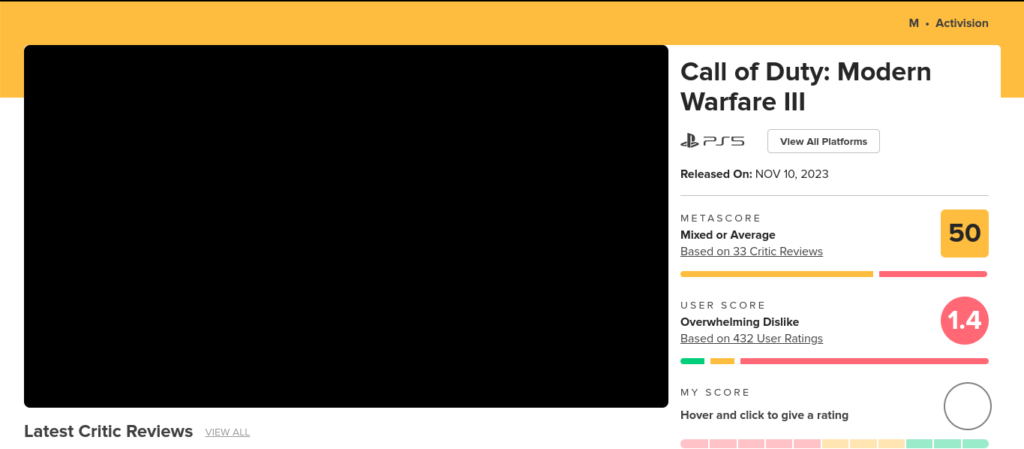Viewport: 1024px width, 449px height.
Task: Open View All latest critic reviews
Action: [227, 432]
